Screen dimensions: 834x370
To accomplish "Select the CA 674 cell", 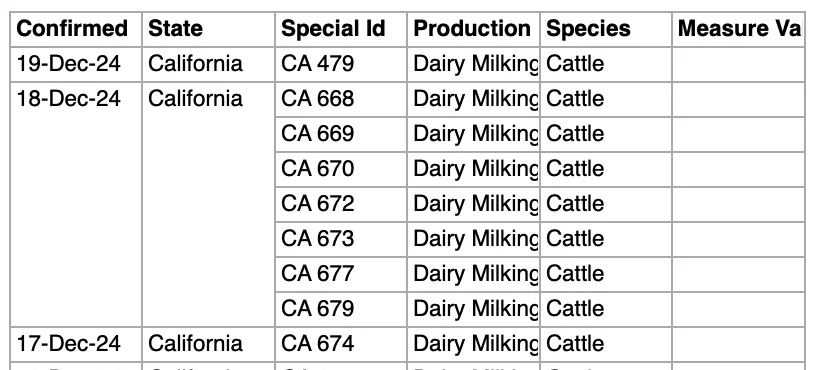I will 341,344.
